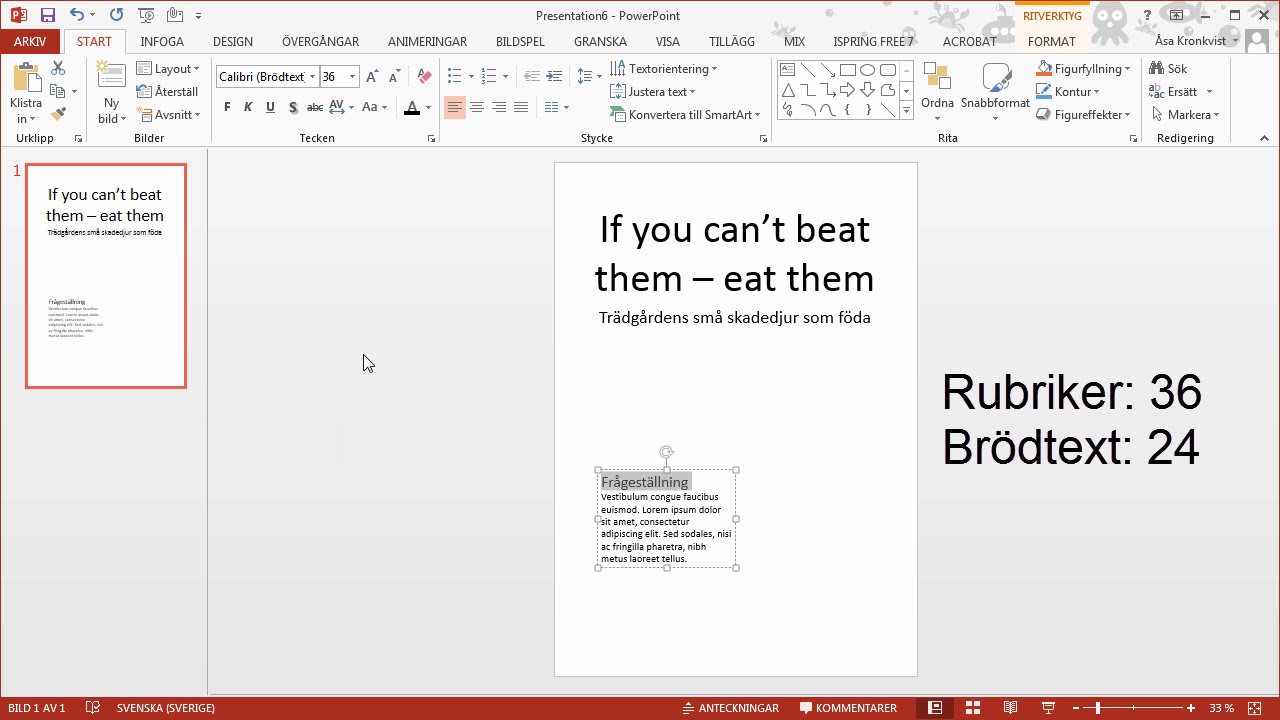Click the Format Painter brush icon
Viewport: 1280px width, 720px height.
click(x=58, y=115)
